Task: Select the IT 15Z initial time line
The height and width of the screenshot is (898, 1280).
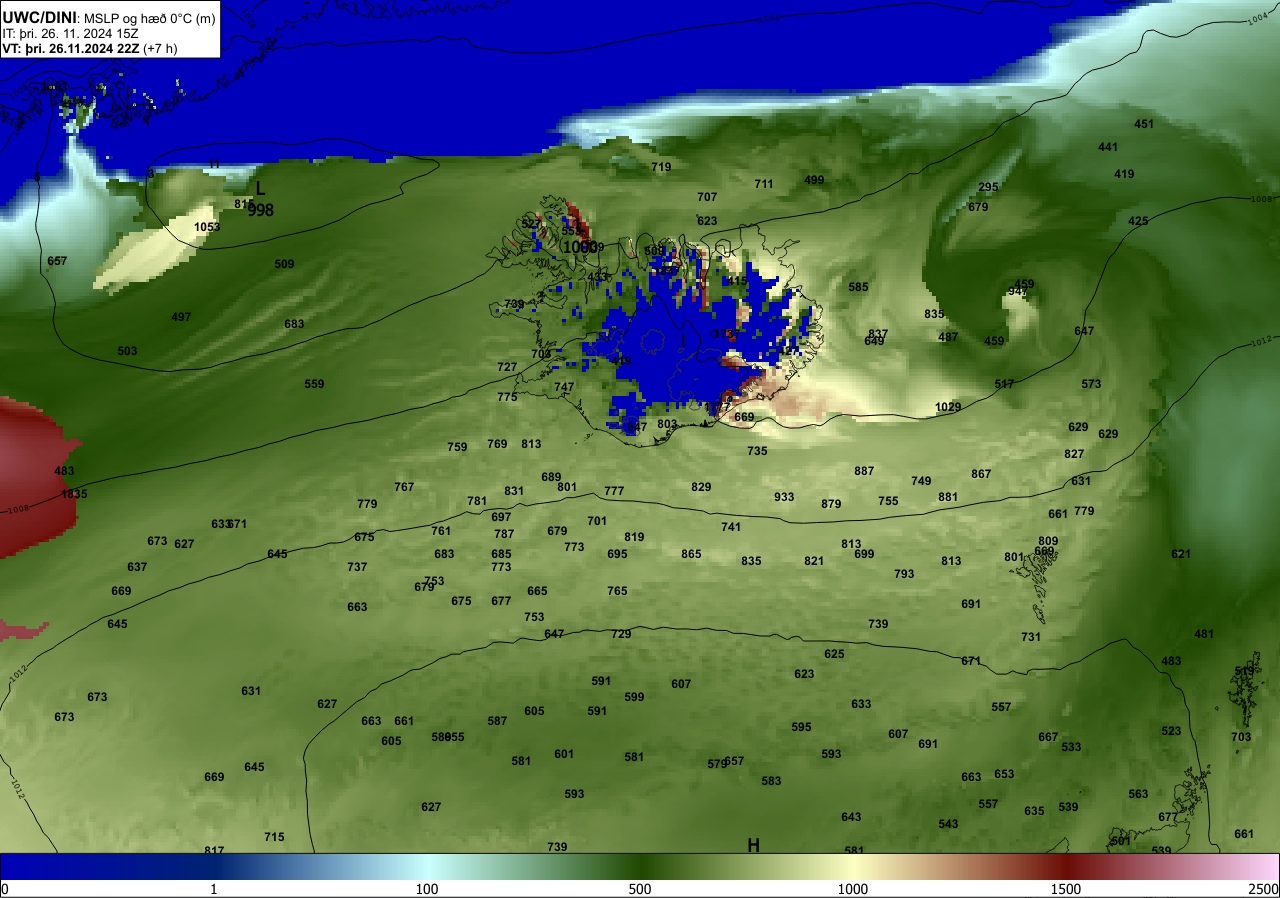Action: [x=71, y=33]
